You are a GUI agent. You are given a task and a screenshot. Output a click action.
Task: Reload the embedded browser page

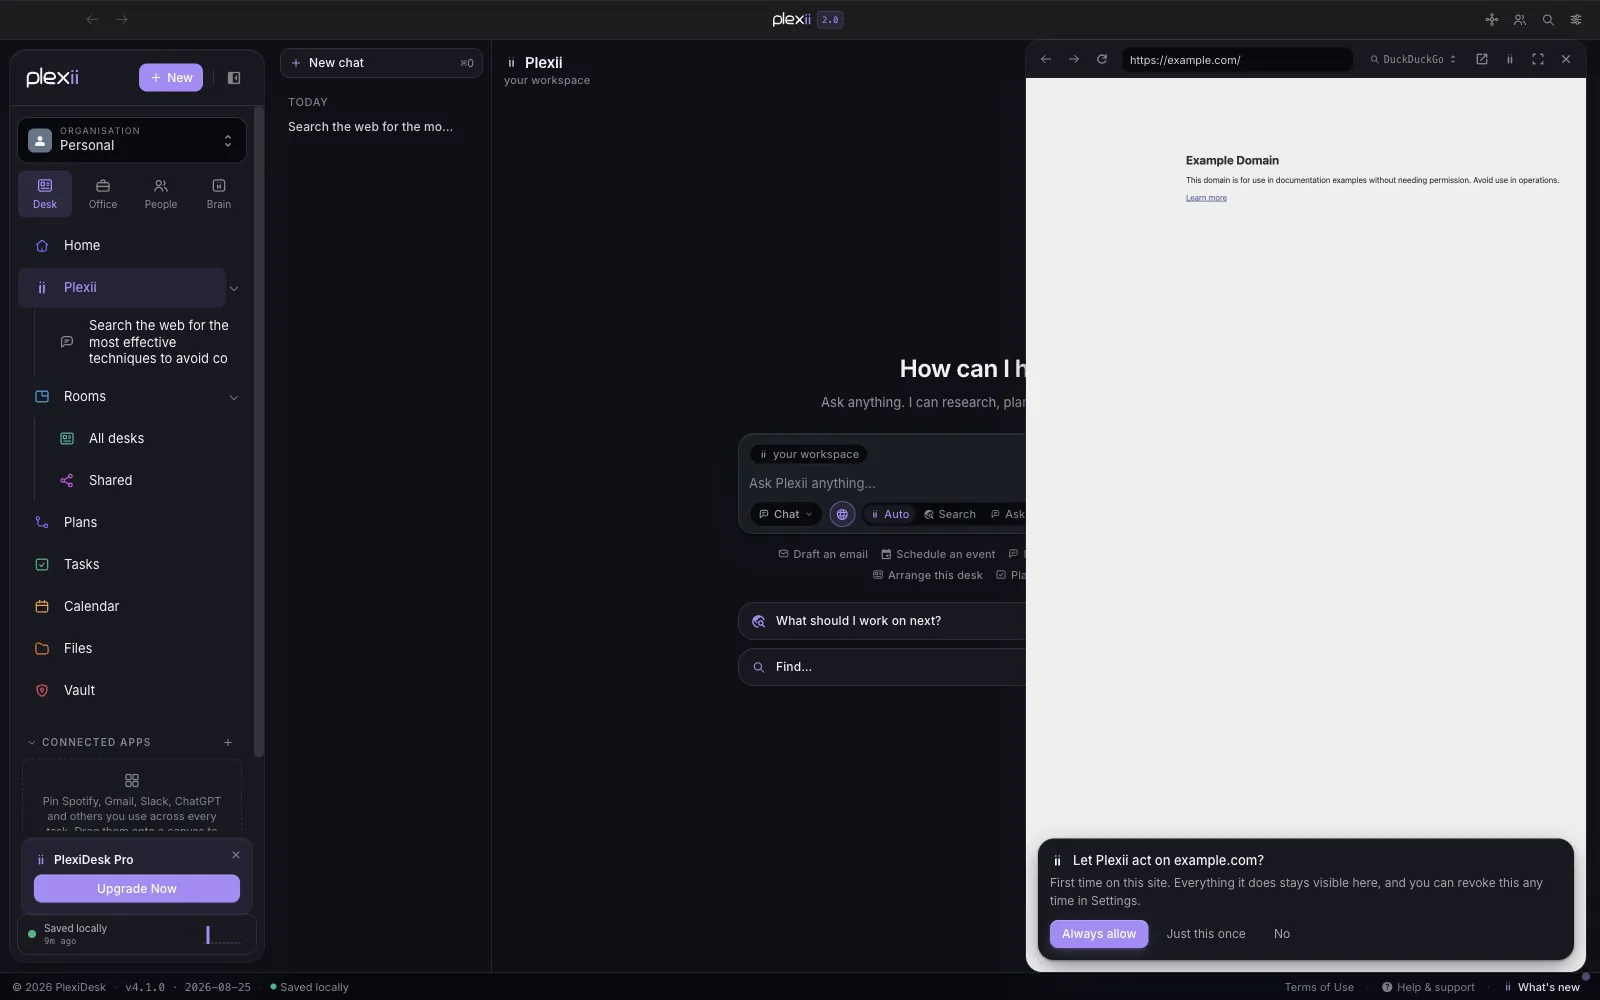[x=1102, y=60]
